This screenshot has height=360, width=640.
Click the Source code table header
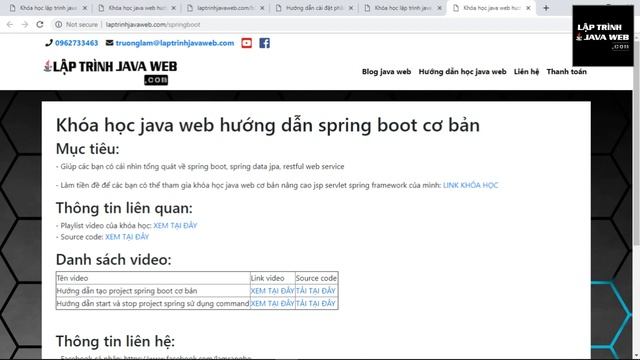[x=316, y=278]
